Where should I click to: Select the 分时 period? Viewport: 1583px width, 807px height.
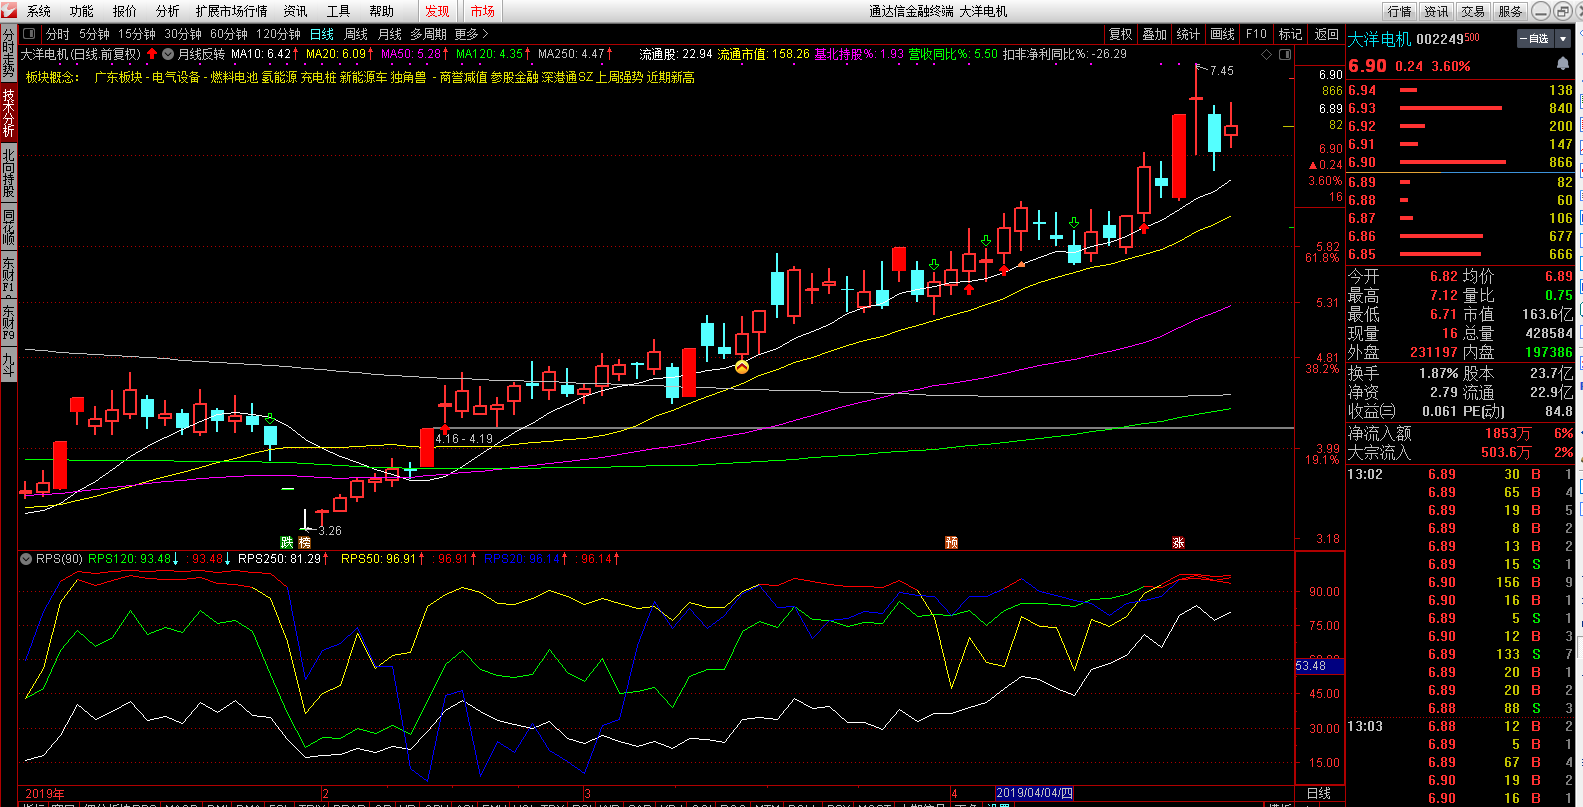(58, 34)
